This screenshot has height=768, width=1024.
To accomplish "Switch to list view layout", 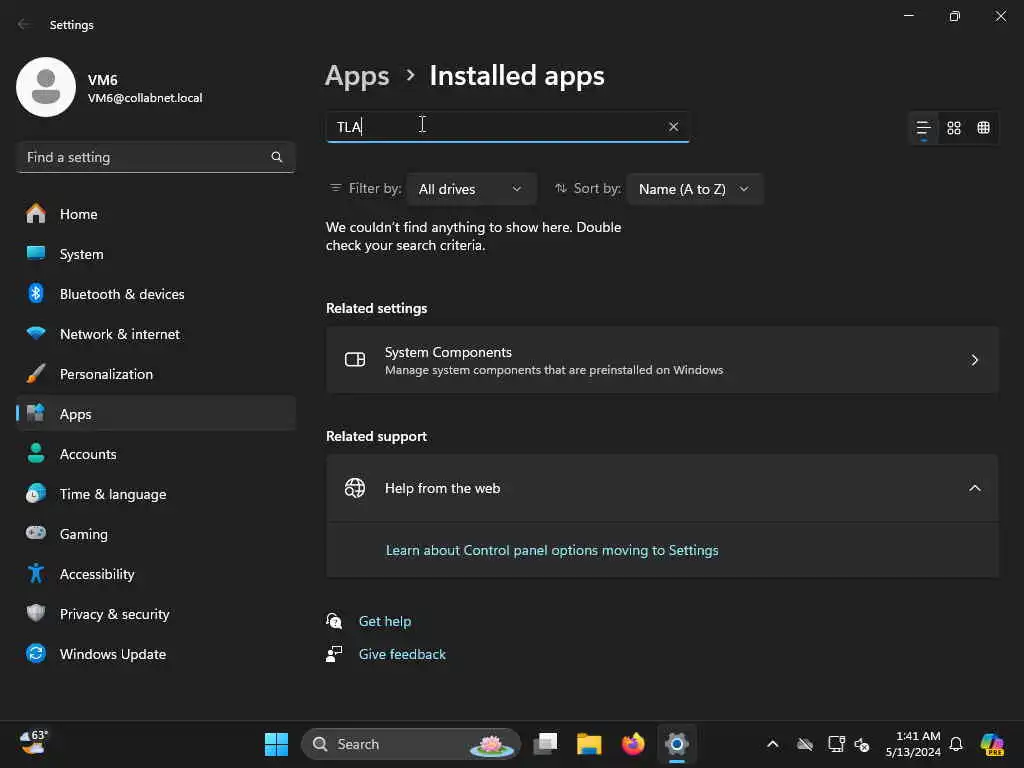I will coord(923,128).
